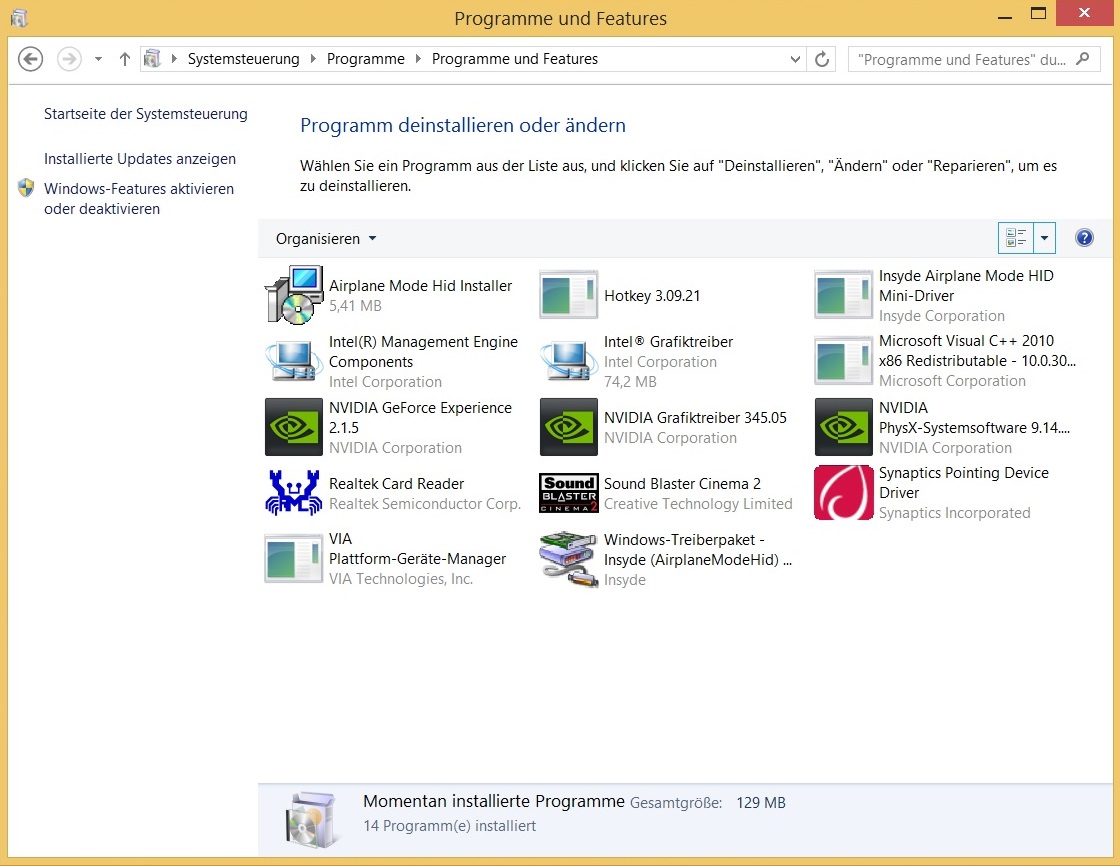Select Windows-Treiberpaket Insyde entry text
Image resolution: width=1120 pixels, height=866 pixels.
(698, 549)
